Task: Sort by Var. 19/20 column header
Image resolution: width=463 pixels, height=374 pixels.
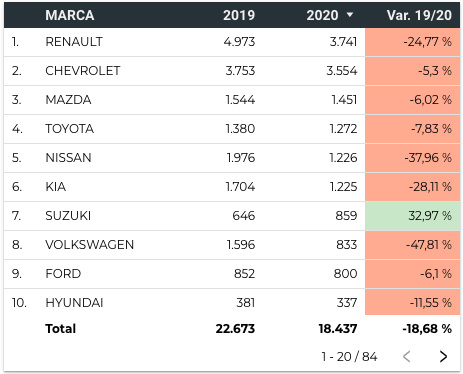Action: pos(419,15)
